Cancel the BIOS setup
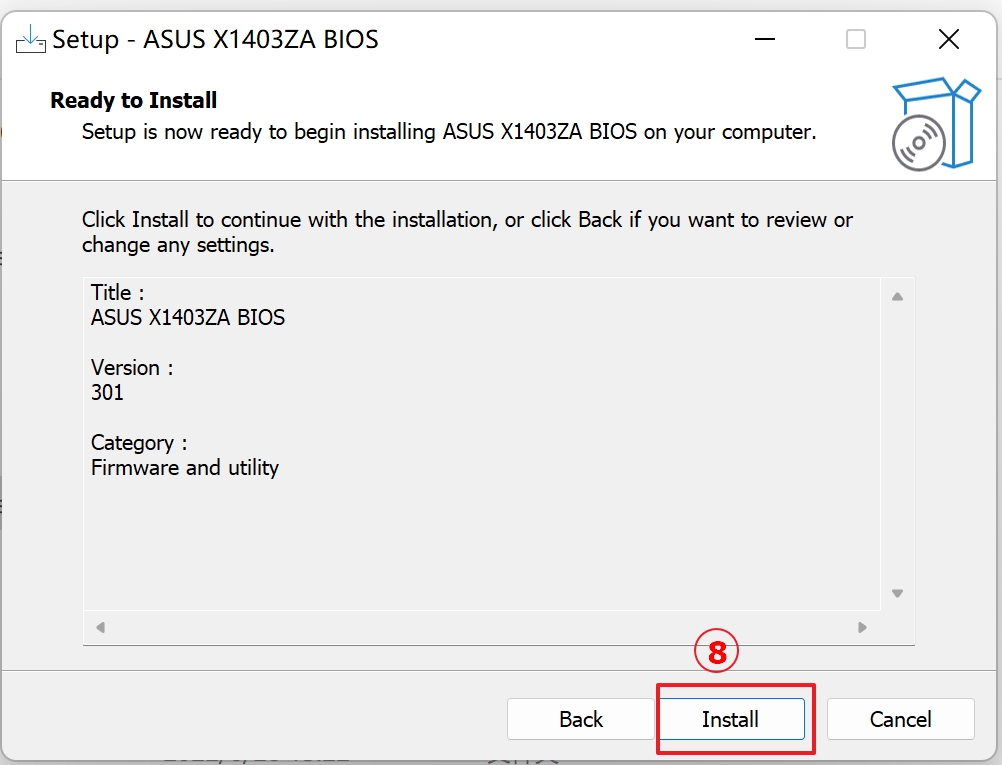Image resolution: width=1002 pixels, height=765 pixels. (x=900, y=719)
